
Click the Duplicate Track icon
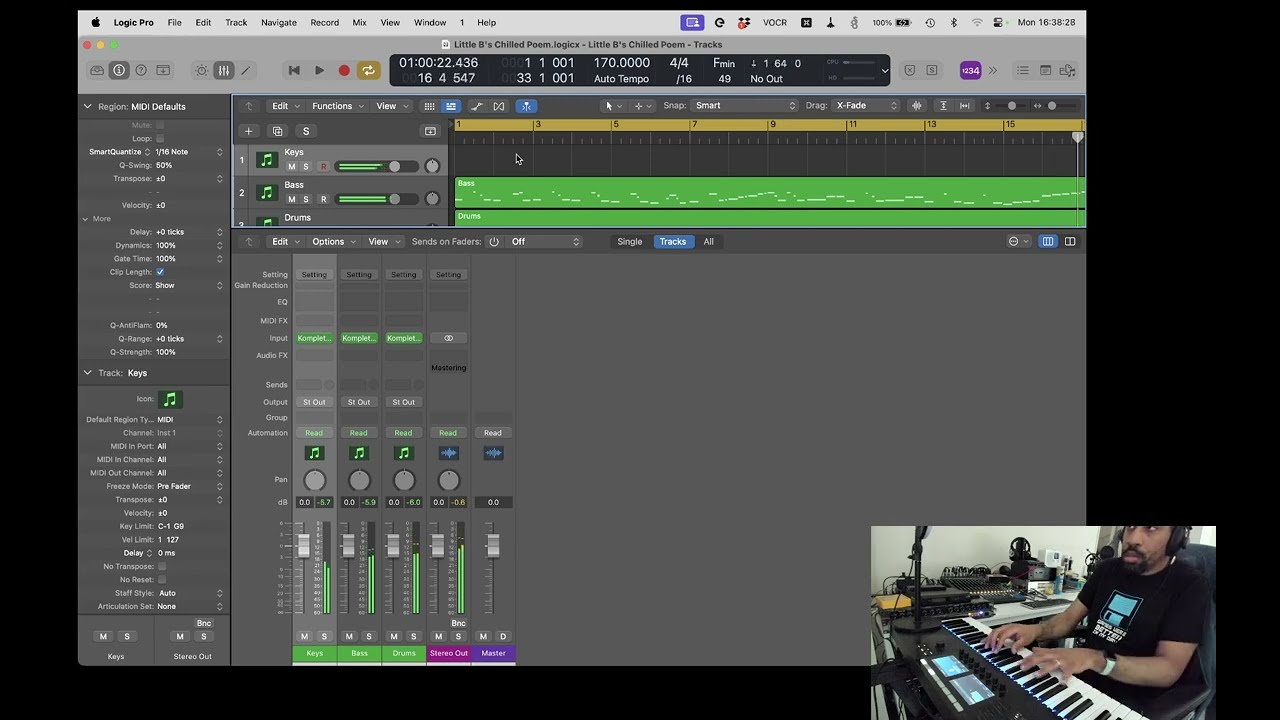point(278,131)
